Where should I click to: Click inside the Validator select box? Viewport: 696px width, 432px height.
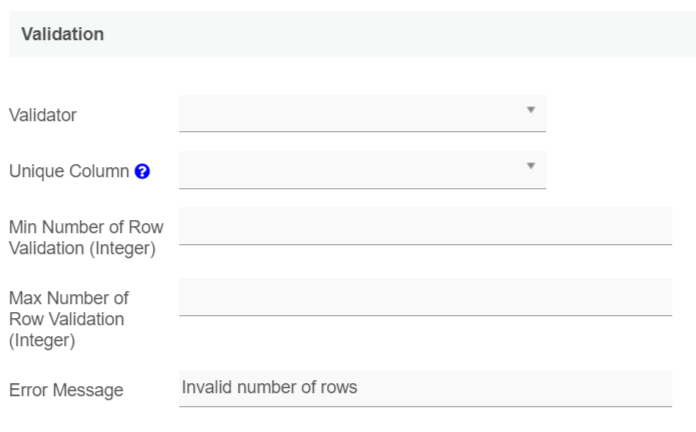pyautogui.click(x=350, y=113)
